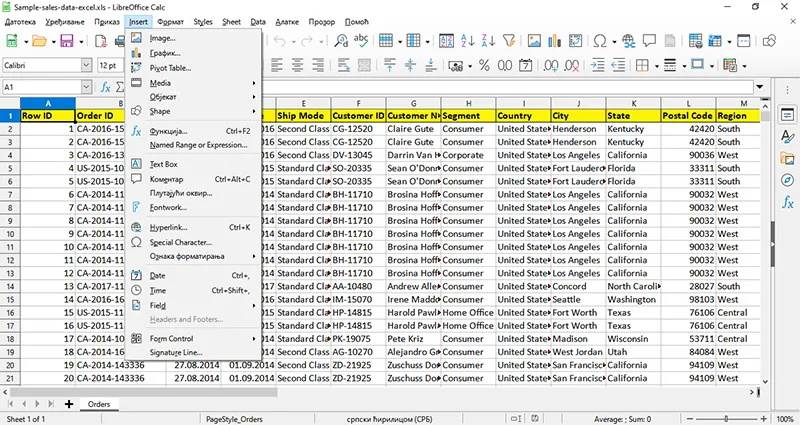This screenshot has height=425, width=800.
Task: Open the Border Style dropdown arrow
Action: tap(684, 66)
